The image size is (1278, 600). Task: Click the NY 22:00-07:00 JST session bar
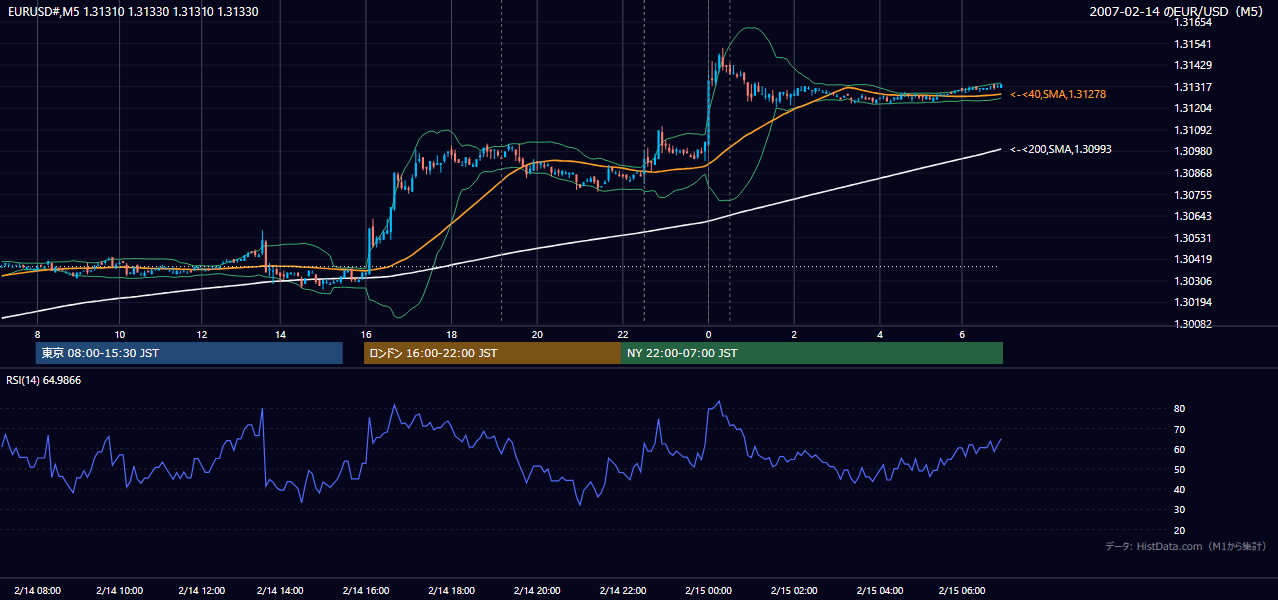tap(812, 353)
